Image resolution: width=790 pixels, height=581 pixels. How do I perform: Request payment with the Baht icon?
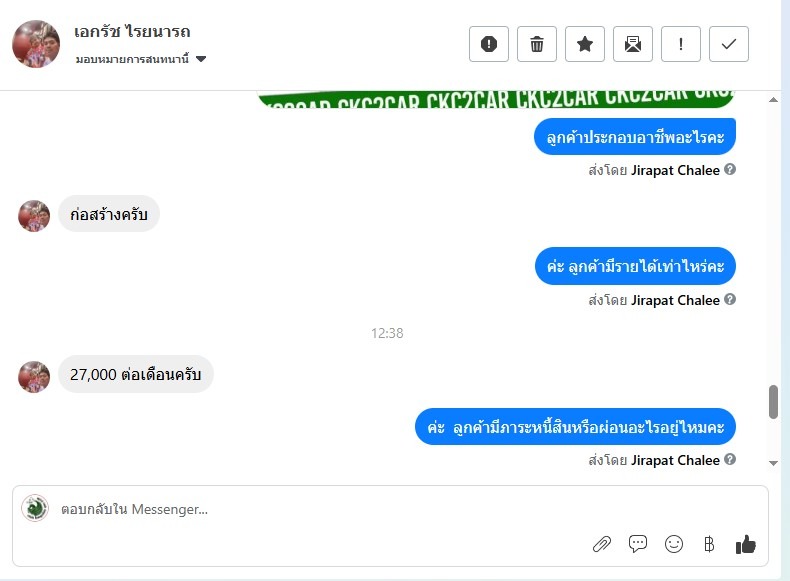pyautogui.click(x=709, y=544)
